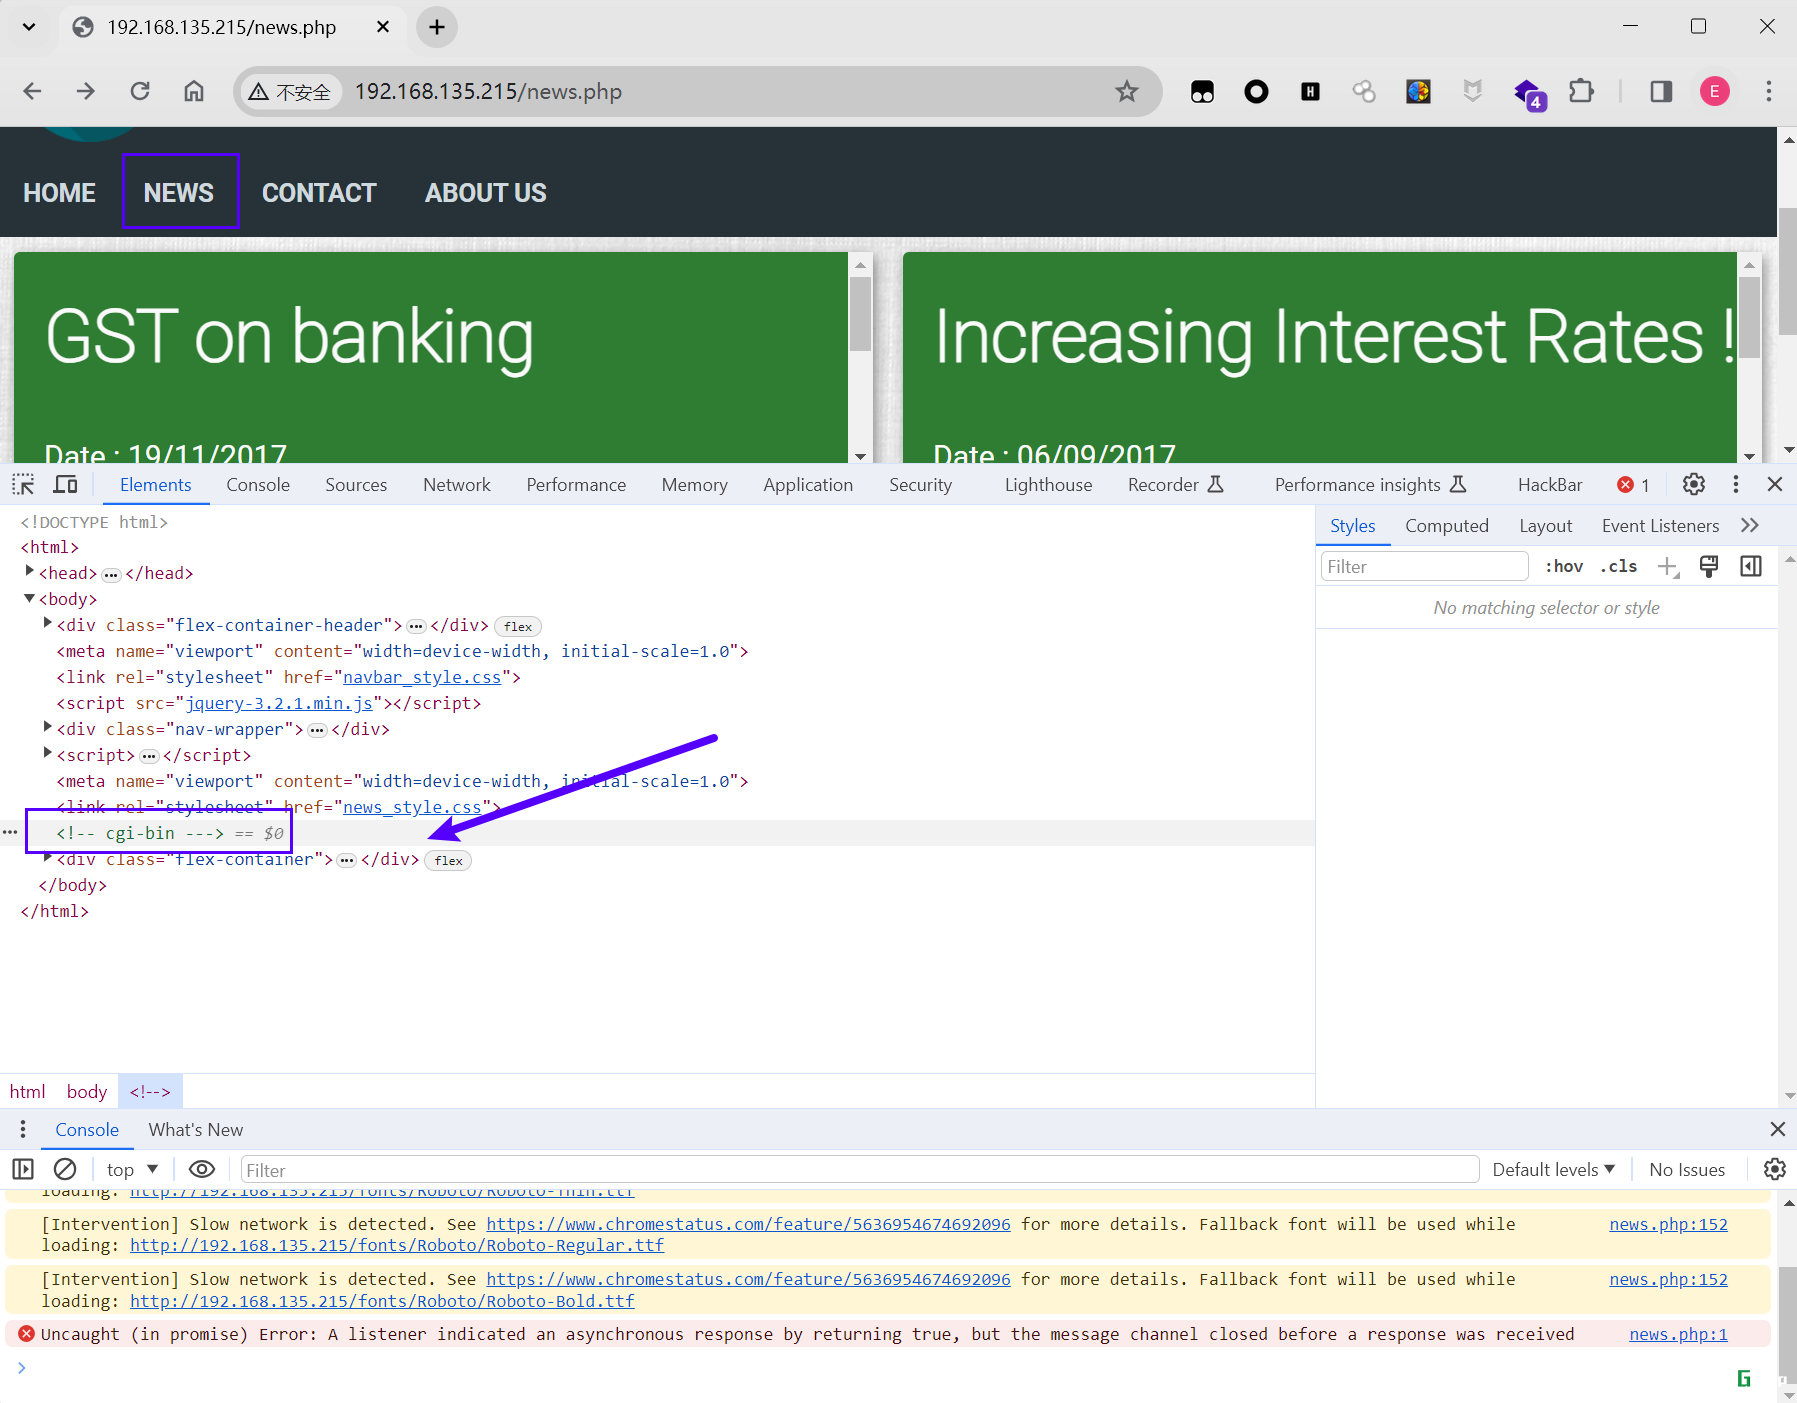Open news.php:1 source link
The height and width of the screenshot is (1403, 1797).
click(x=1678, y=1334)
